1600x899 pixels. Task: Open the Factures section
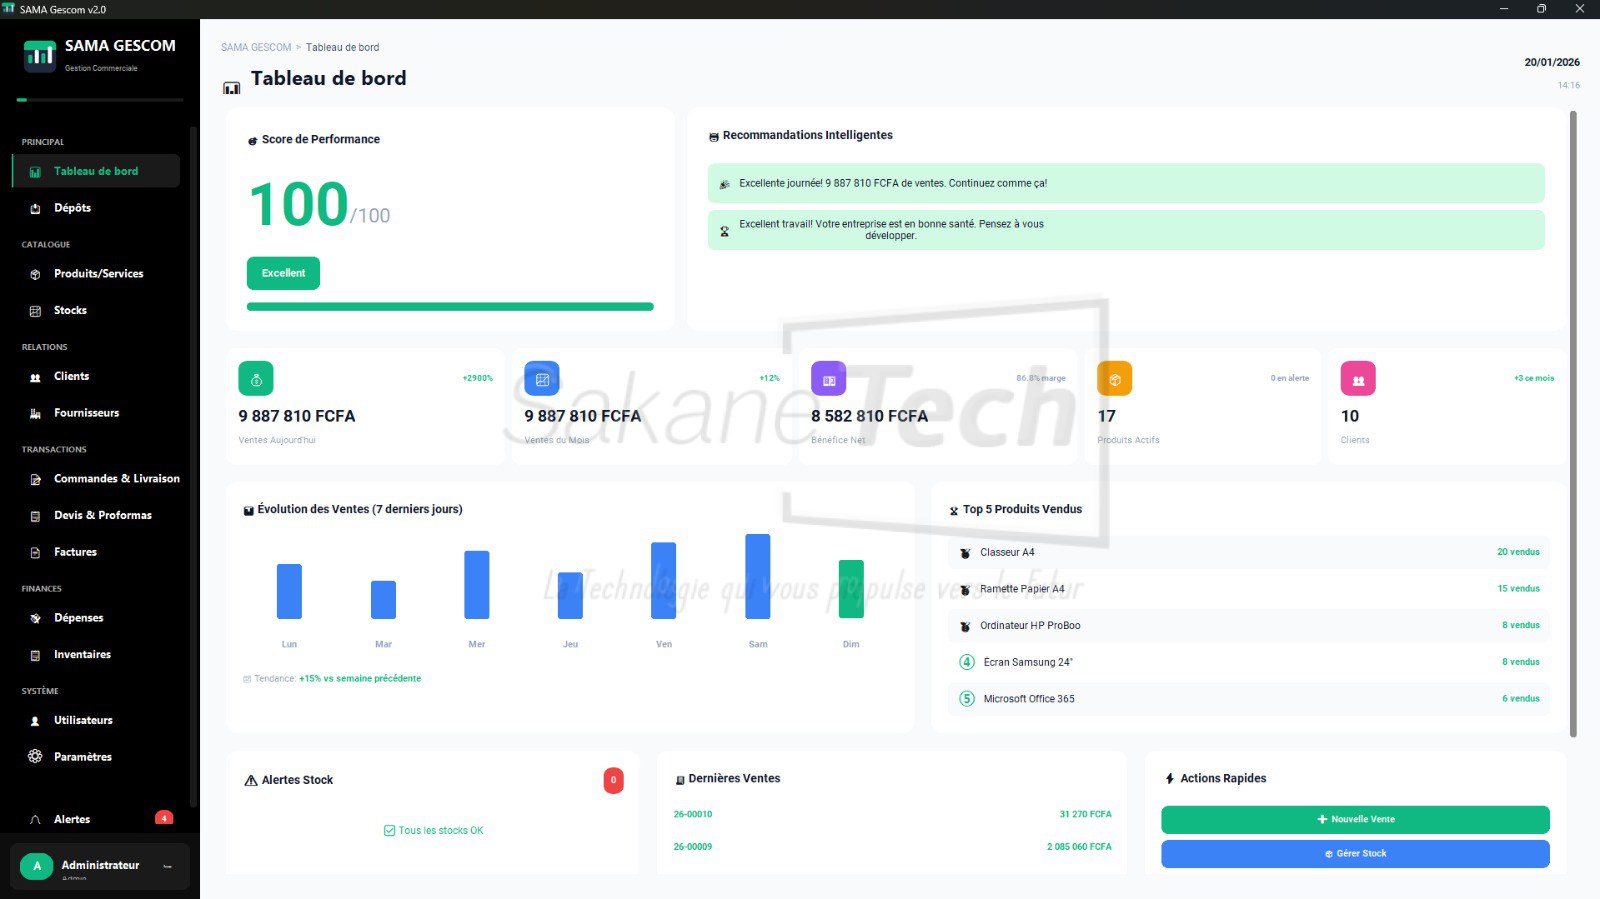[96, 552]
